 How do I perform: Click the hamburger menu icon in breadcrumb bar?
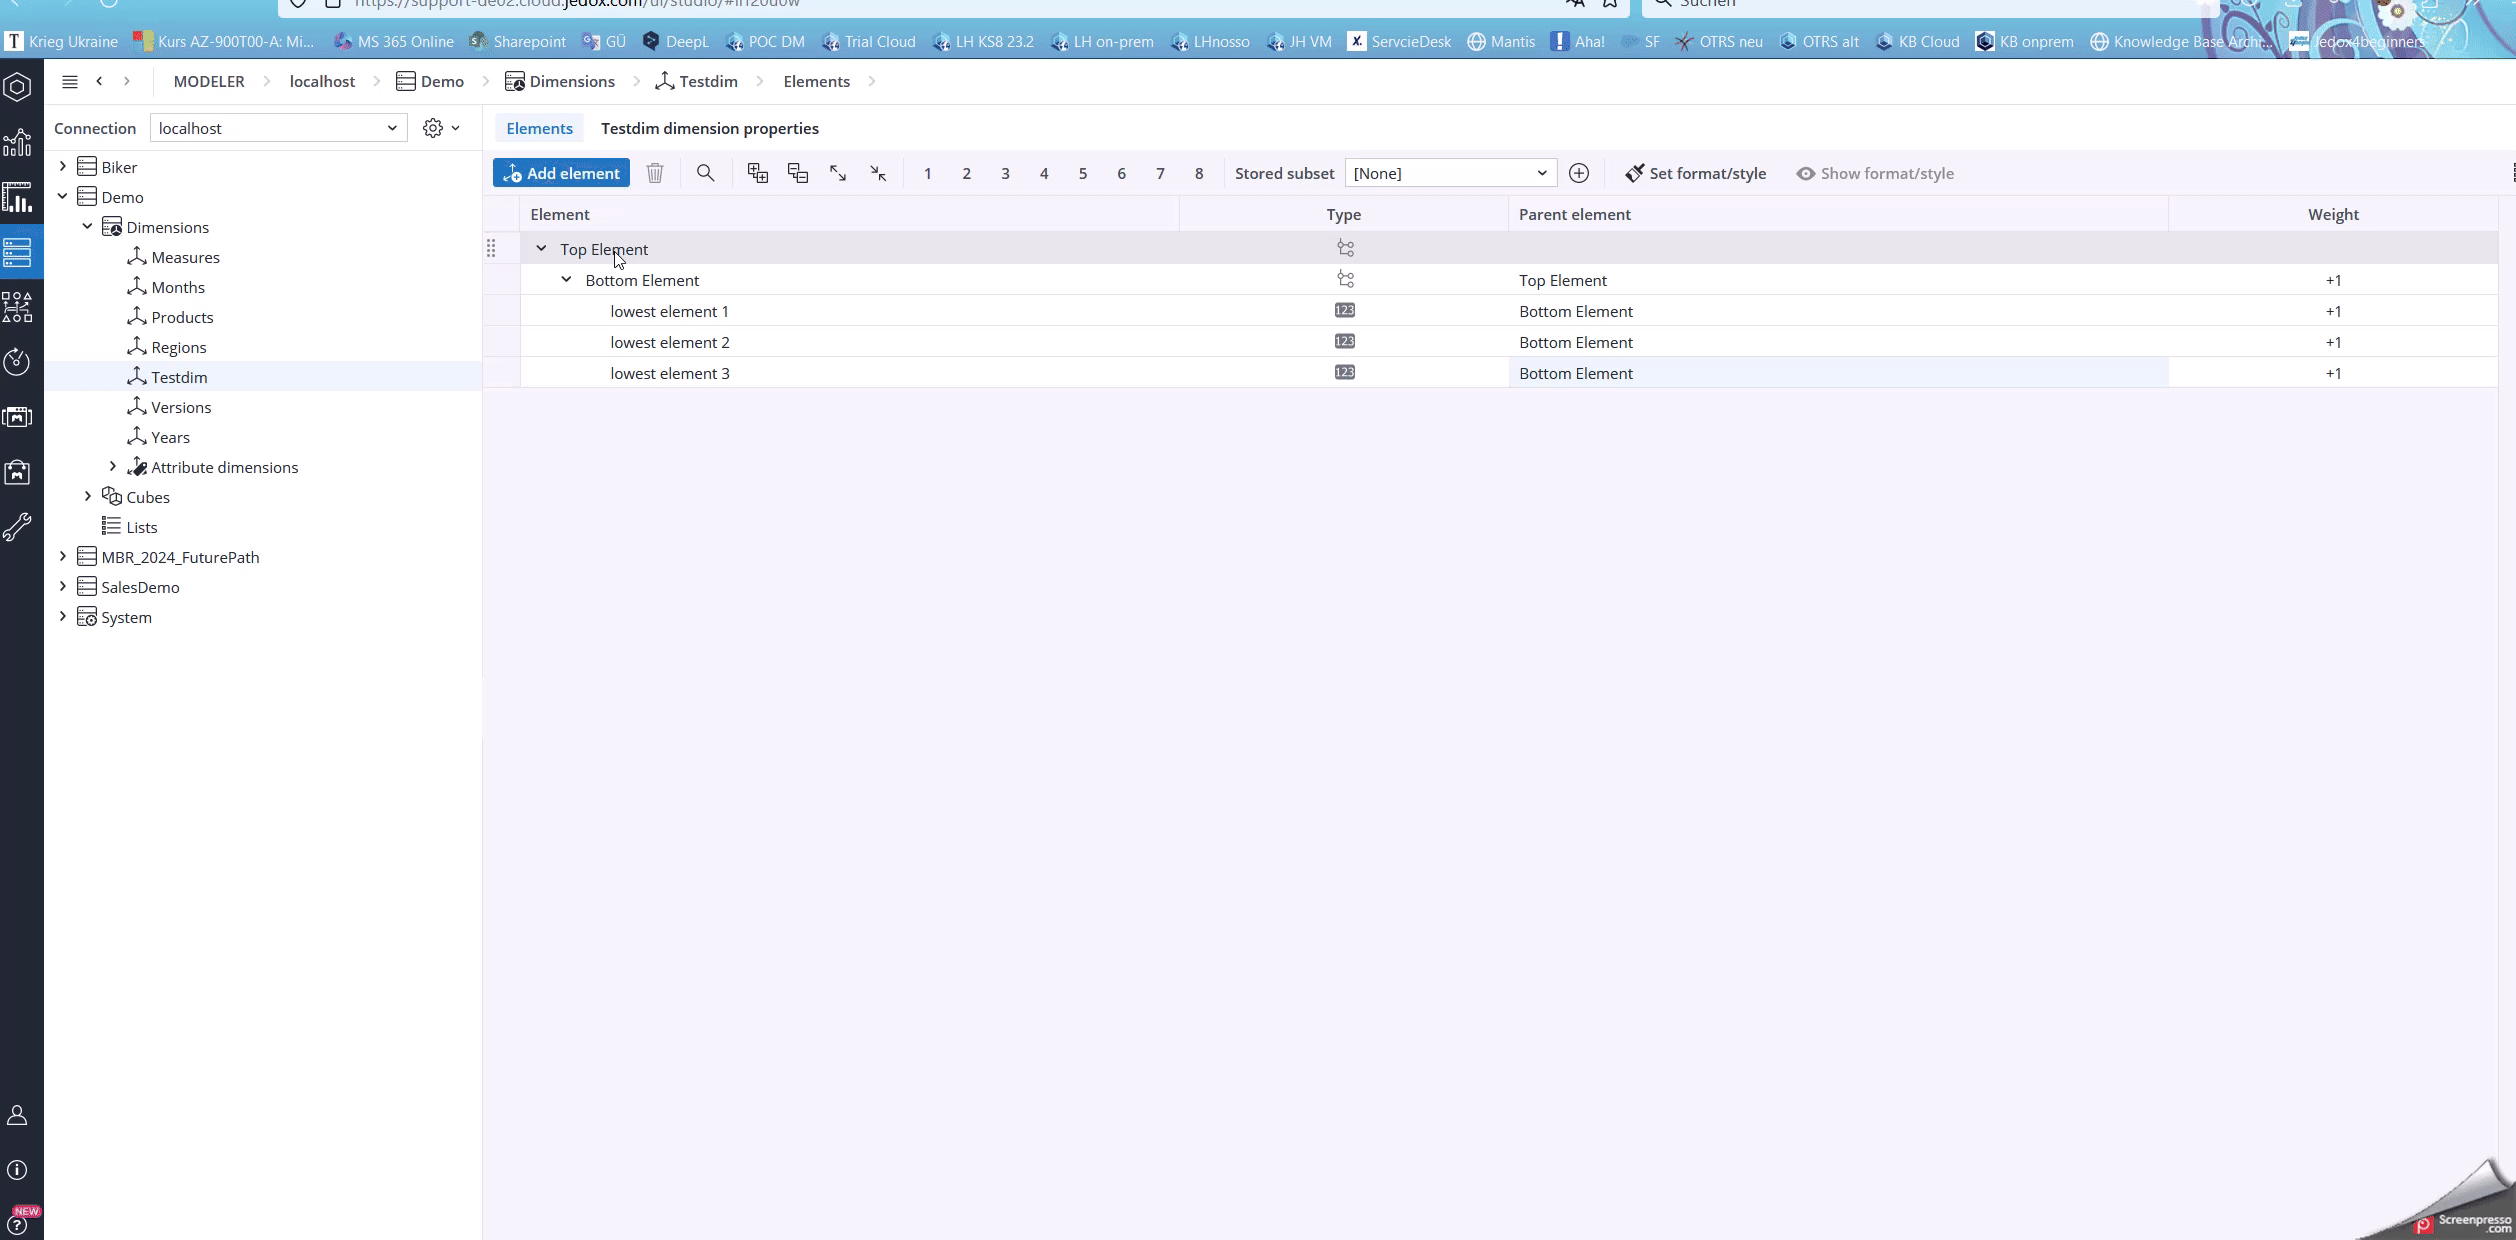[x=69, y=82]
